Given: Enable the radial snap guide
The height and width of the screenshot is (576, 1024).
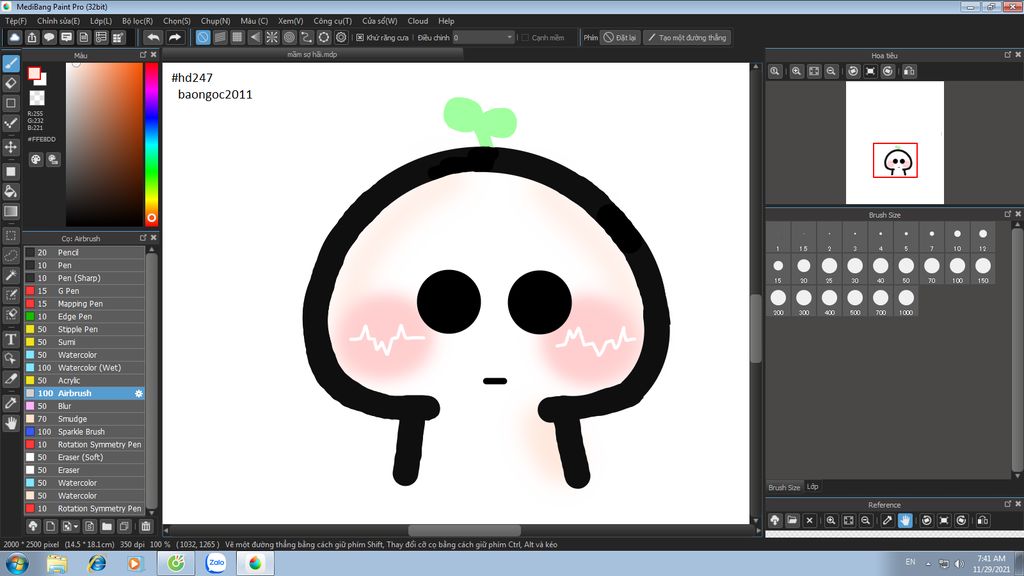Looking at the screenshot, I should point(272,37).
